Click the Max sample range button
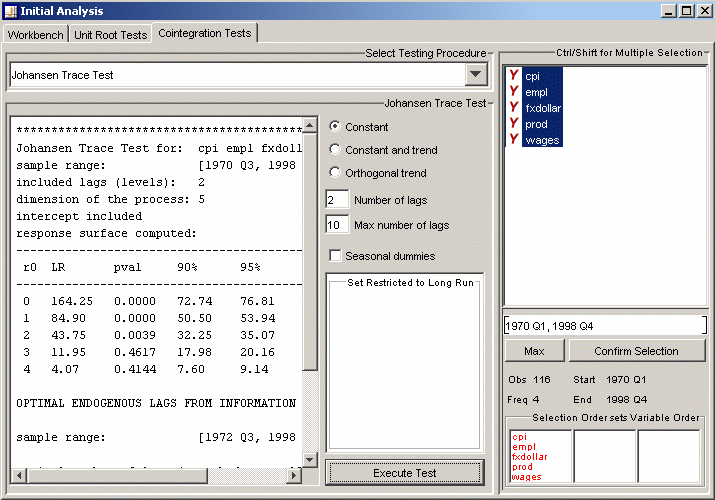The width and height of the screenshot is (716, 500). pyautogui.click(x=533, y=351)
